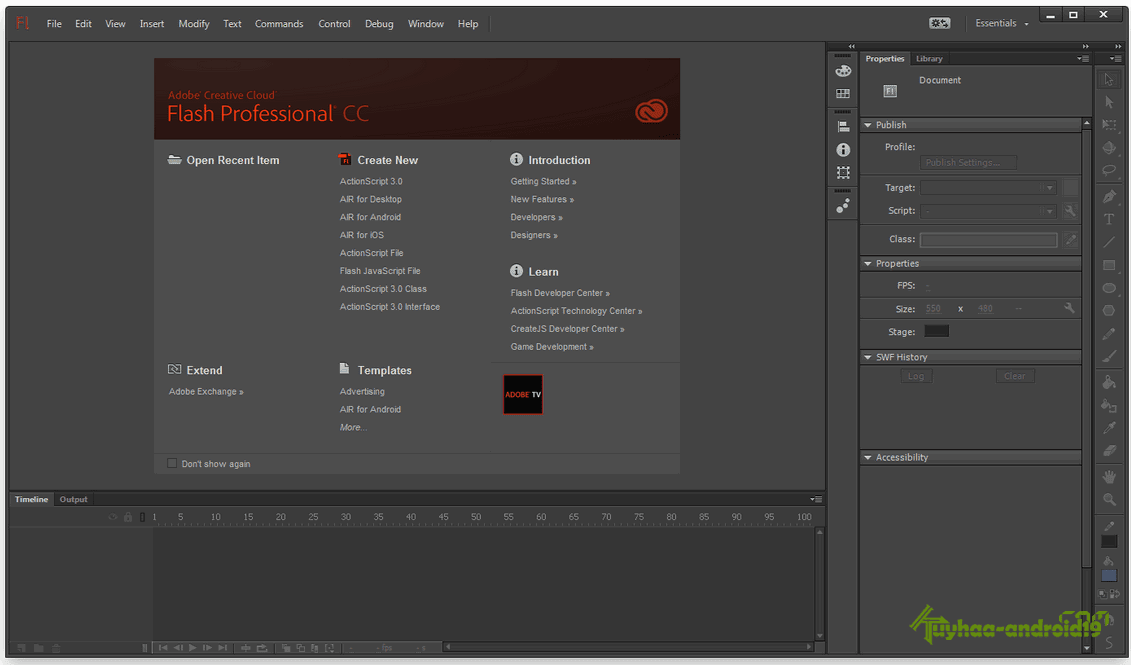Select the Pen tool
The image size is (1131, 665).
coord(1109,196)
